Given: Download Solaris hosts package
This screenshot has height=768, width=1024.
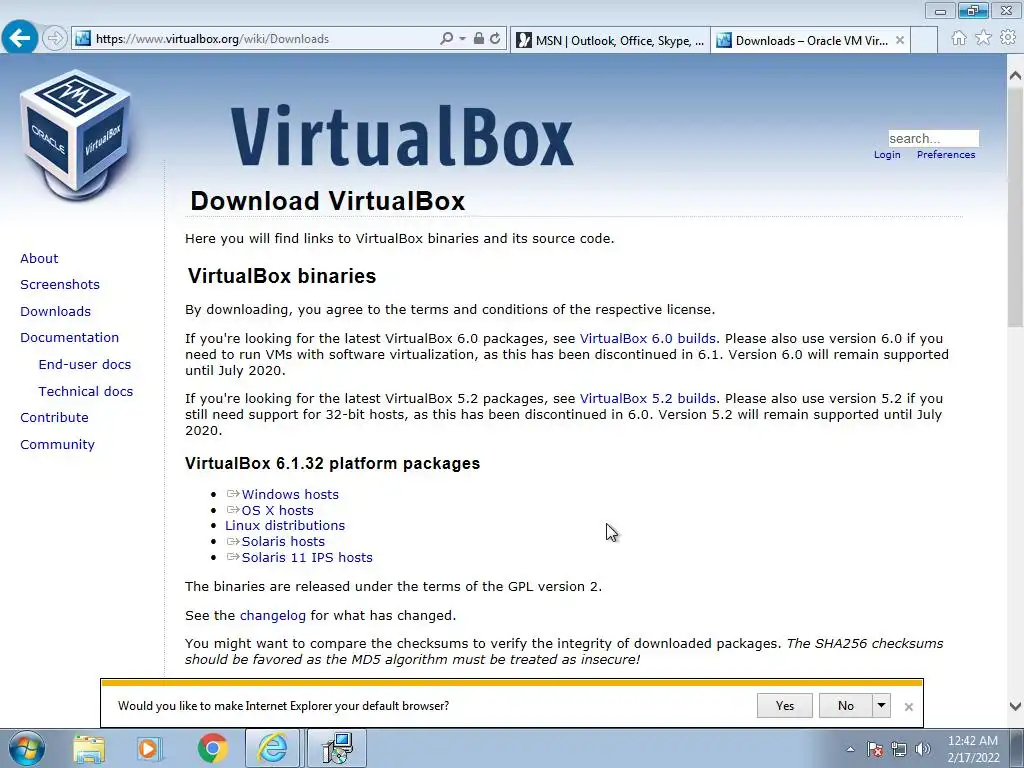Looking at the screenshot, I should click(x=283, y=541).
